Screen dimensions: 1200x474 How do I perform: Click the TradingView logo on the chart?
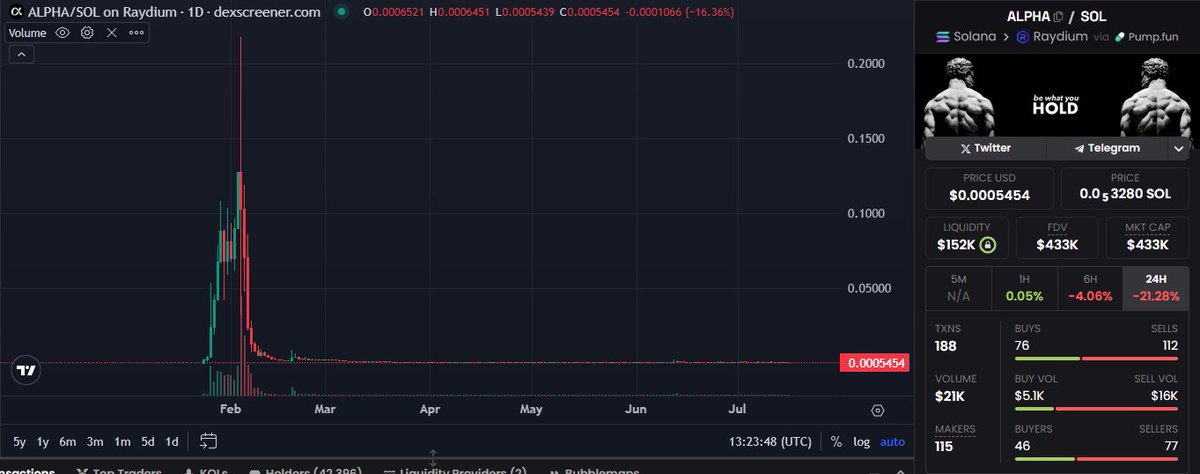coord(25,370)
